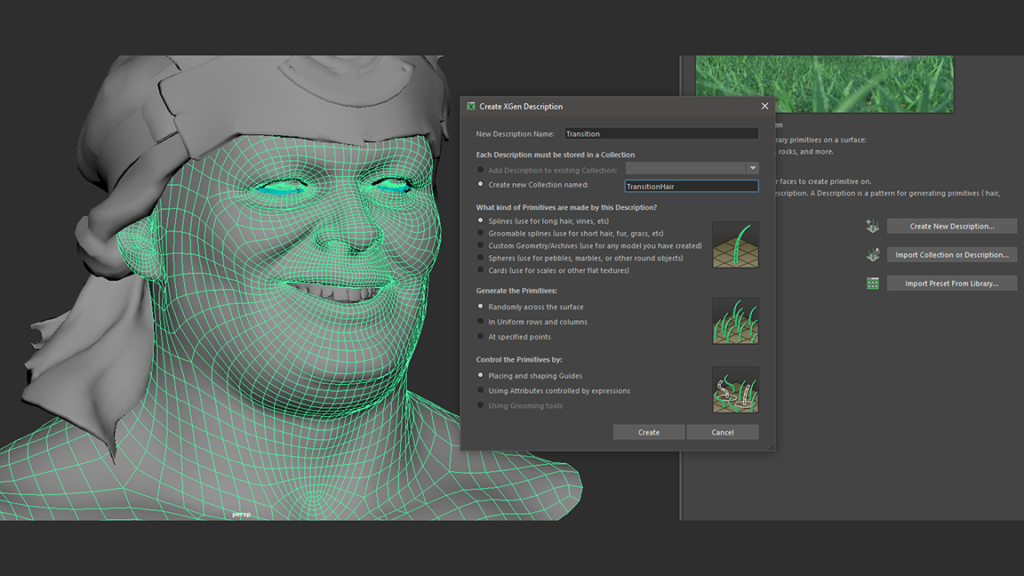This screenshot has width=1024, height=576.
Task: Click the TransitionHair collection name field
Action: click(x=690, y=185)
